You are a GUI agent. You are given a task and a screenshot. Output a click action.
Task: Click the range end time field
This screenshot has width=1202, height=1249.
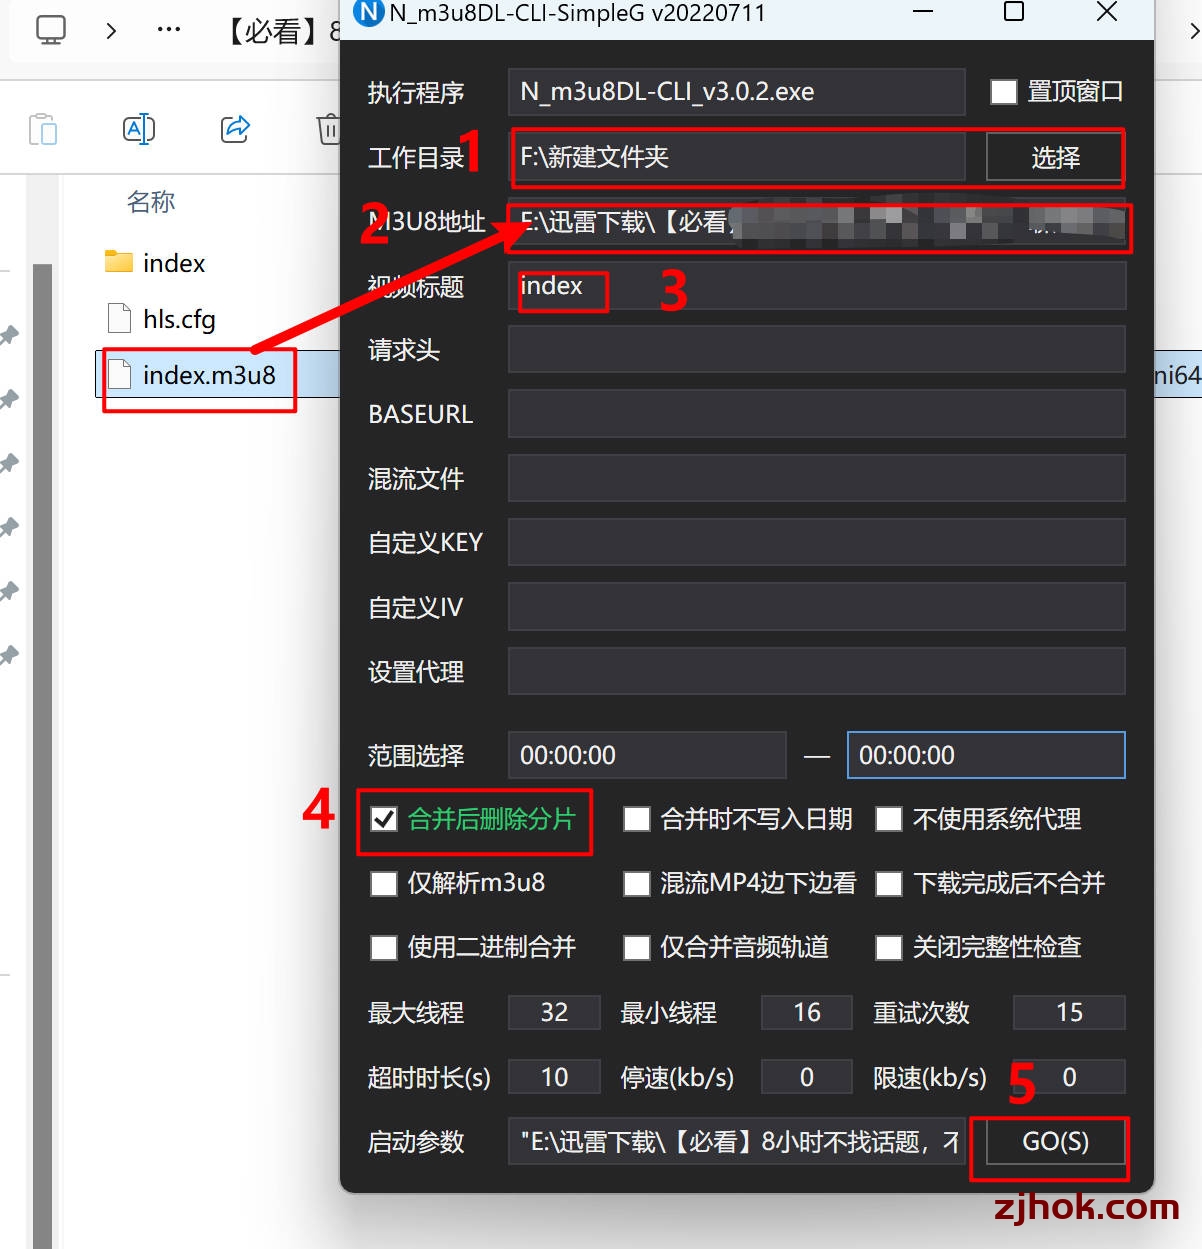pyautogui.click(x=986, y=755)
